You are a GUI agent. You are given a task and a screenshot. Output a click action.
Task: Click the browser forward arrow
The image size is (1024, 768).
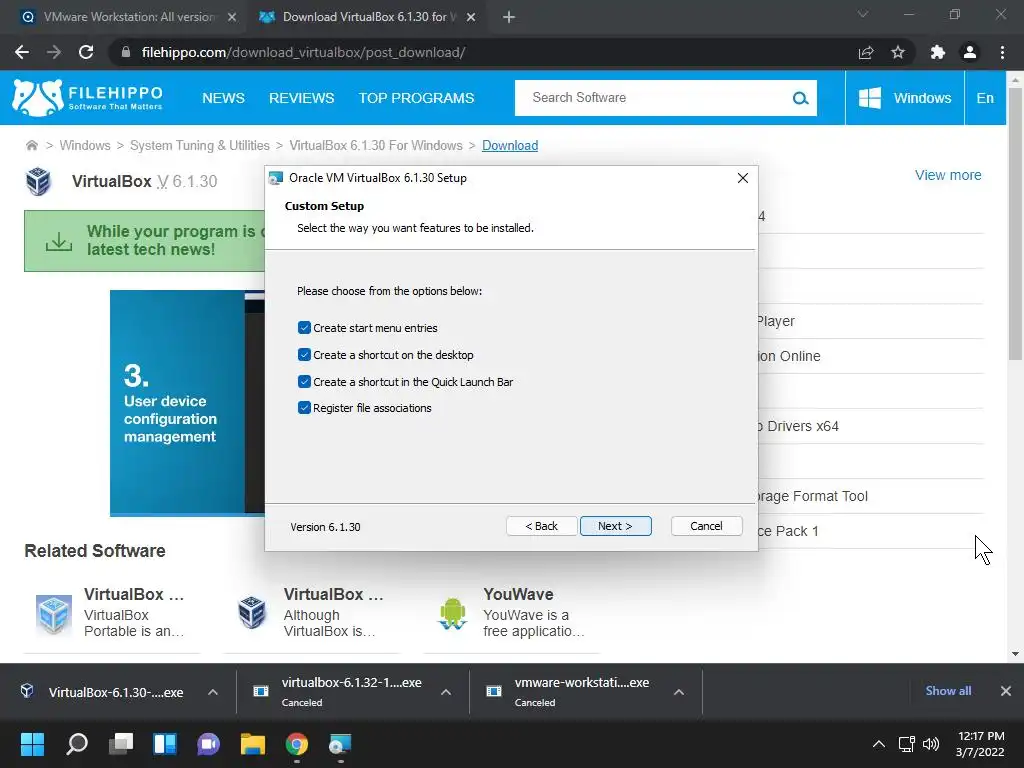[54, 52]
